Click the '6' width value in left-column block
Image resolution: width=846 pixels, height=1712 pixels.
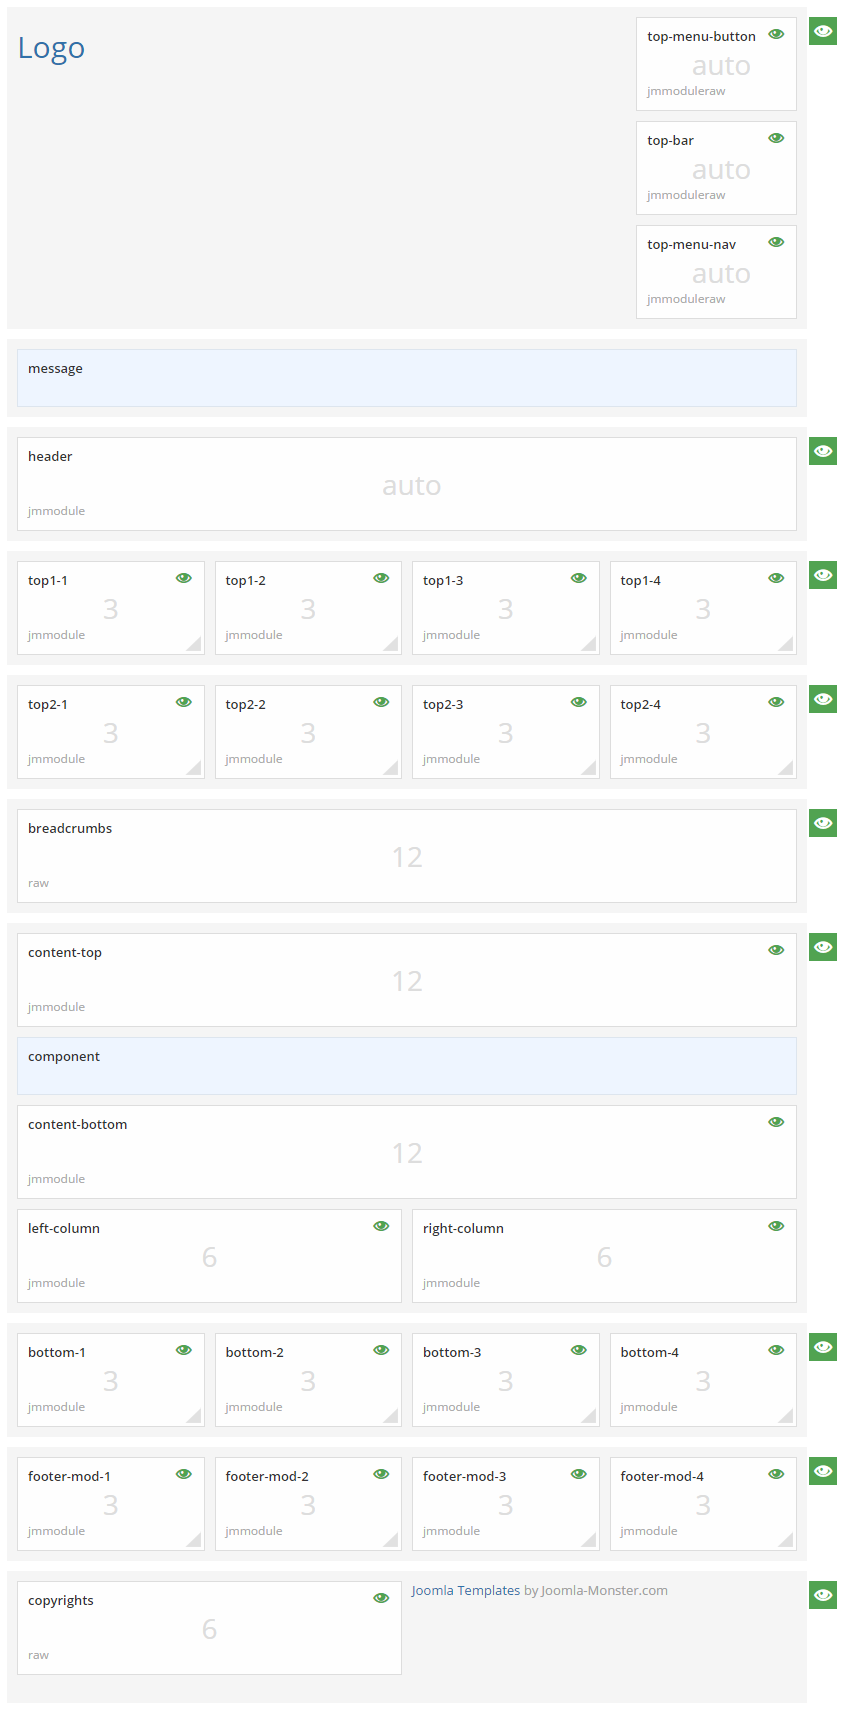pyautogui.click(x=209, y=1257)
